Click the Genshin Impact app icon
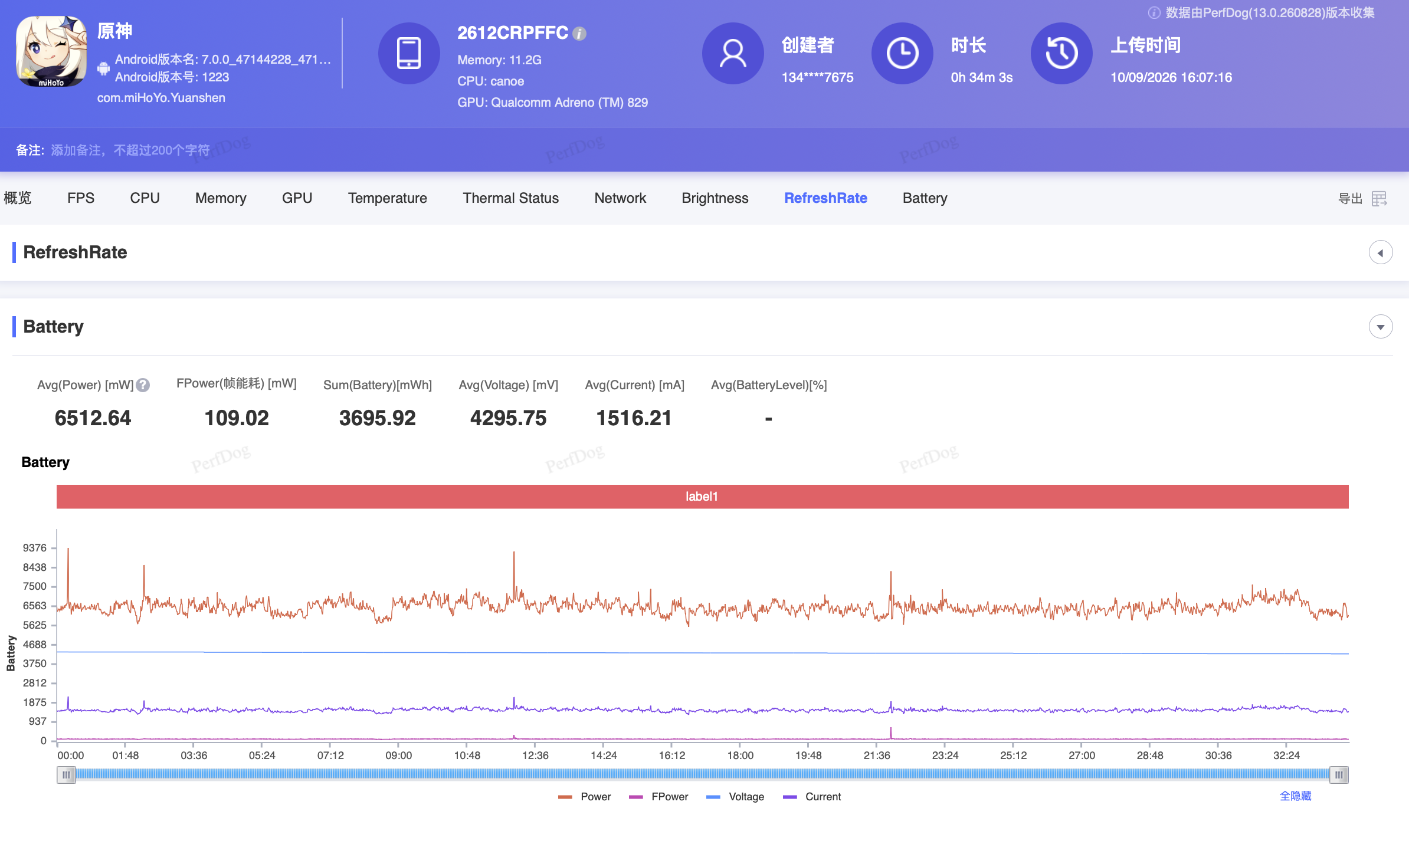The image size is (1409, 841). pyautogui.click(x=52, y=52)
